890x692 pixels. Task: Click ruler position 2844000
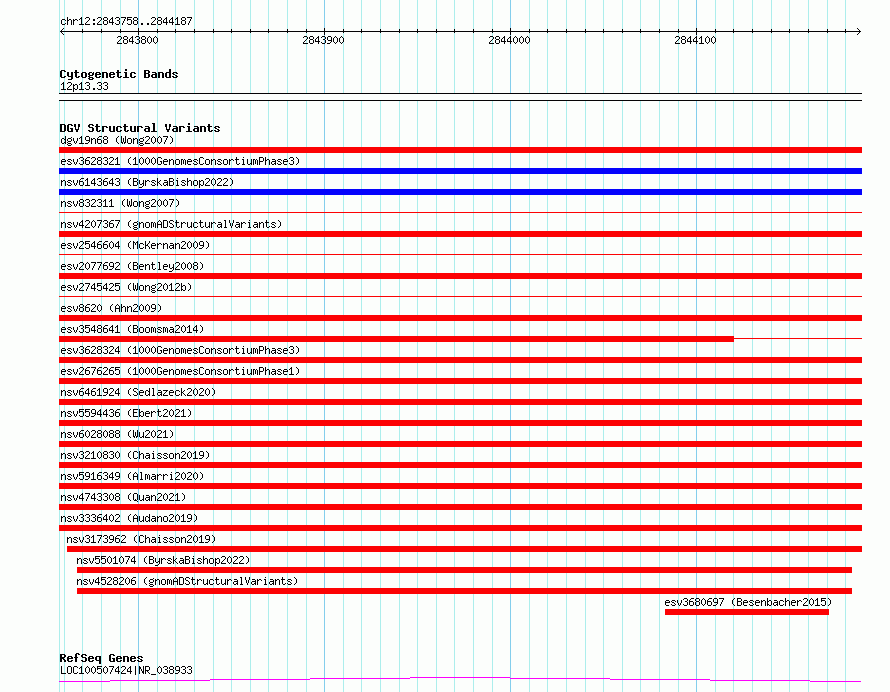509,40
